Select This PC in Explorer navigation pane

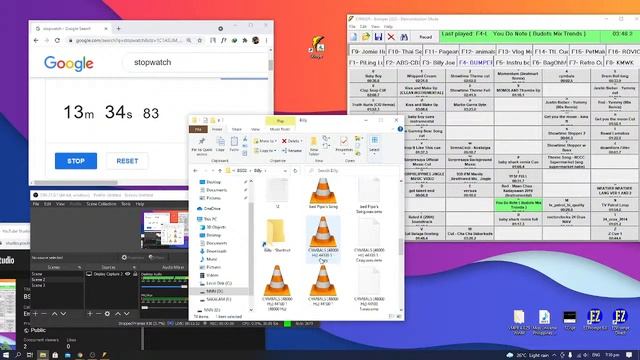(210, 219)
